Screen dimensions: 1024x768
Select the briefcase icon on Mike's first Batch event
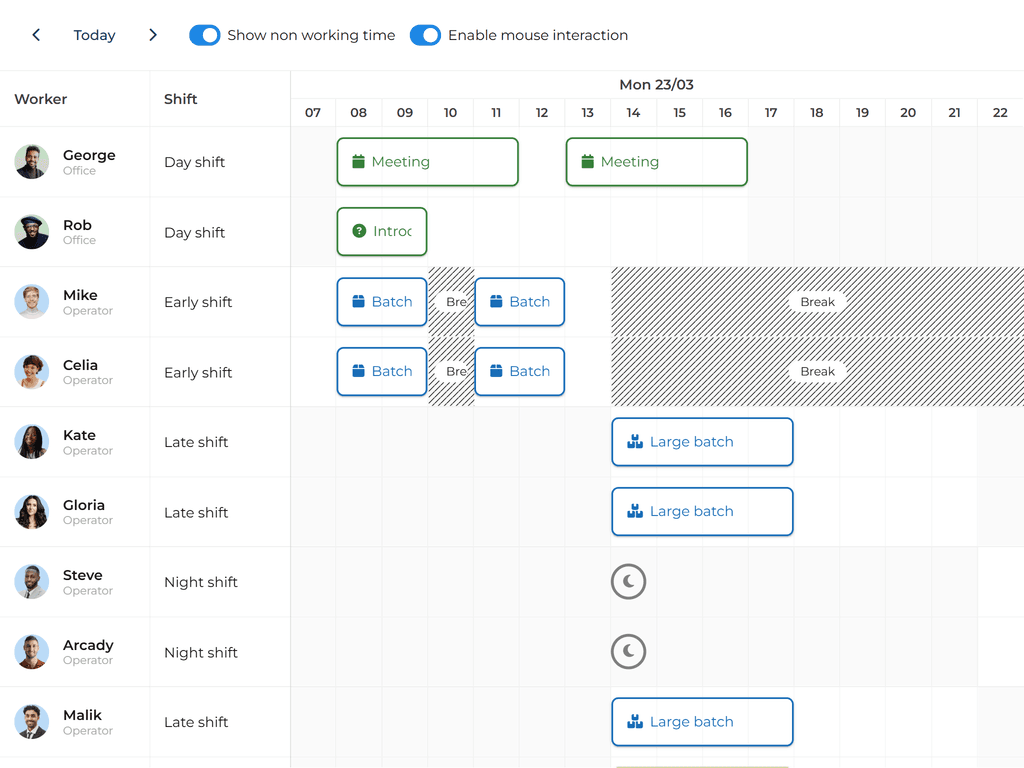click(x=360, y=301)
